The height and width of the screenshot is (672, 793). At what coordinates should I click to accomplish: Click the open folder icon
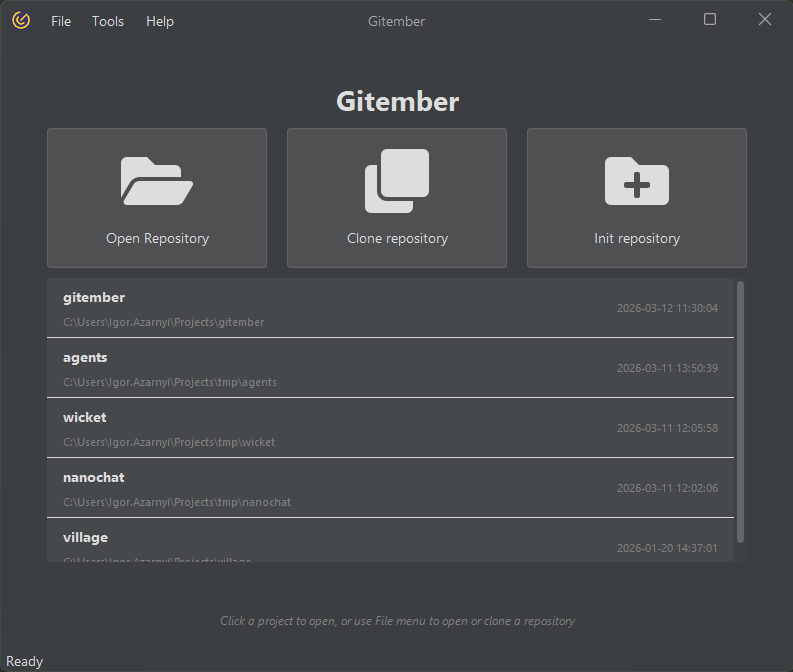coord(157,181)
